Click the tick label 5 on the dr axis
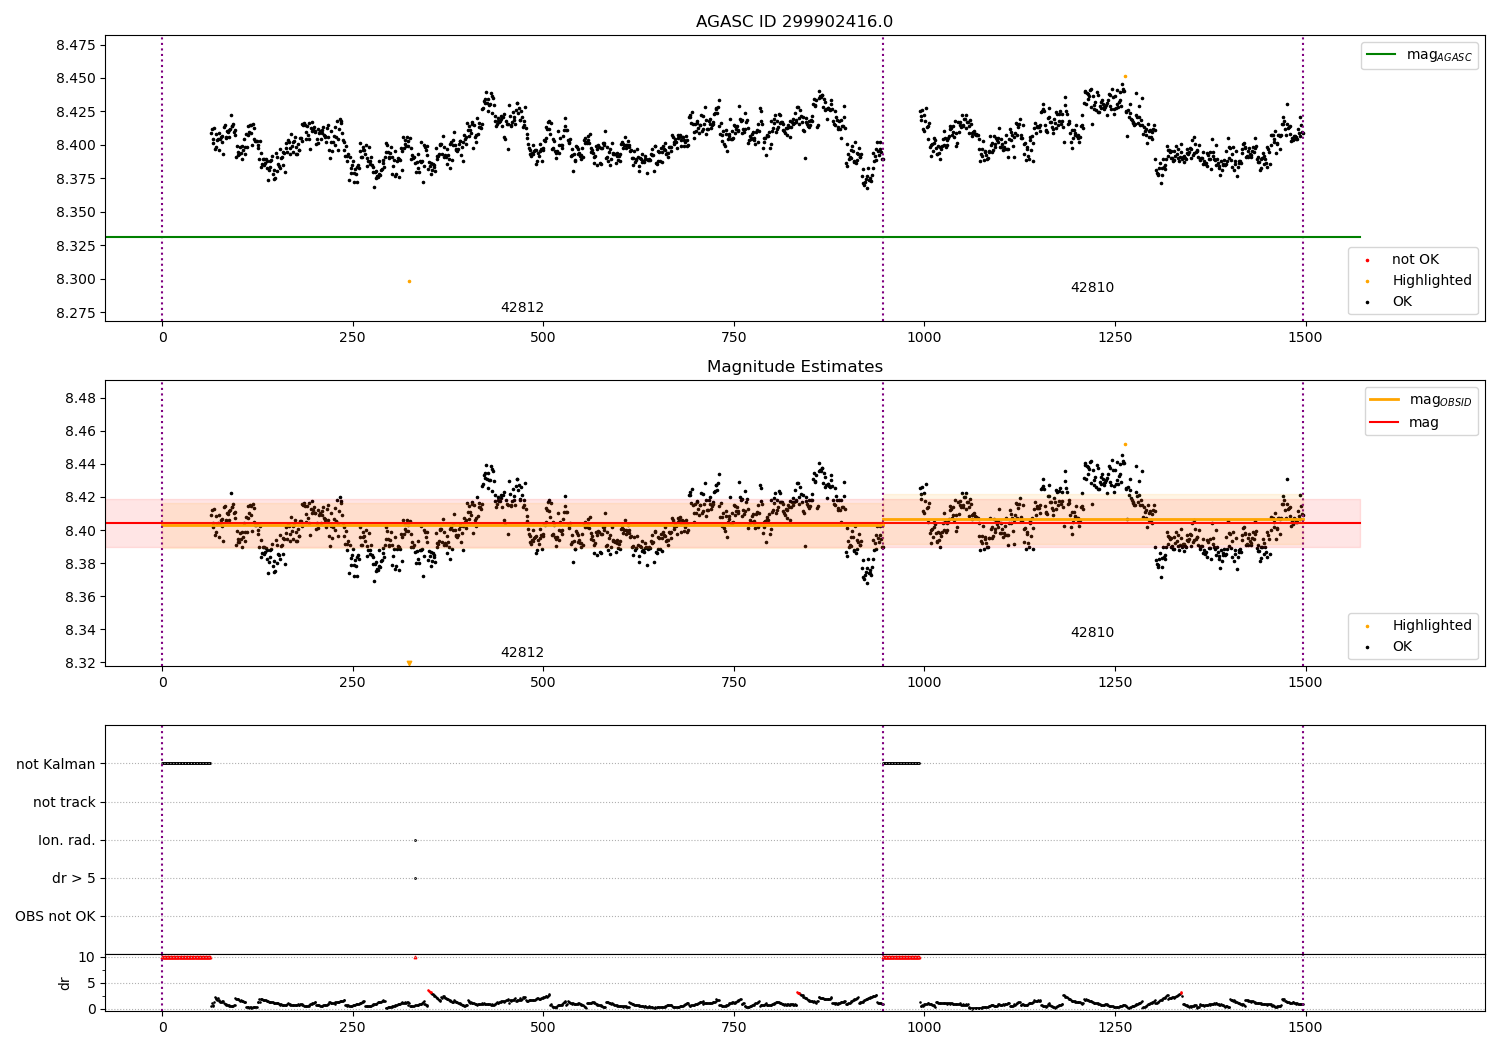The image size is (1500, 1050). pos(91,984)
